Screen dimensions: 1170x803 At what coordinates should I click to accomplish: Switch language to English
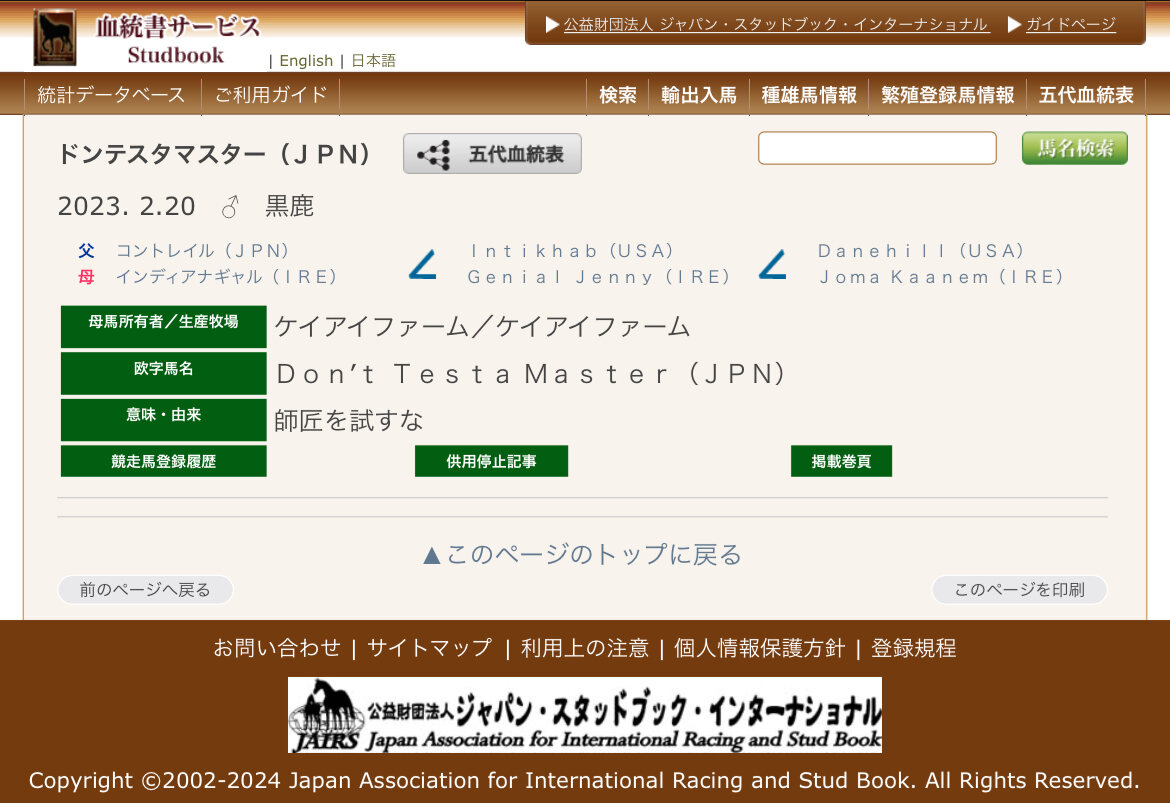(x=306, y=61)
